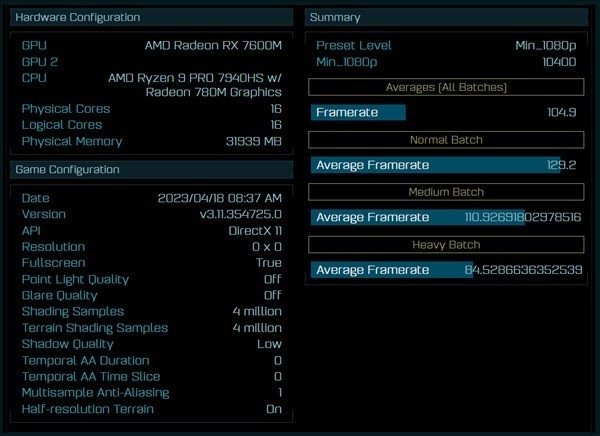Click the Fullscreen value True
The width and height of the screenshot is (600, 436).
[x=269, y=263]
